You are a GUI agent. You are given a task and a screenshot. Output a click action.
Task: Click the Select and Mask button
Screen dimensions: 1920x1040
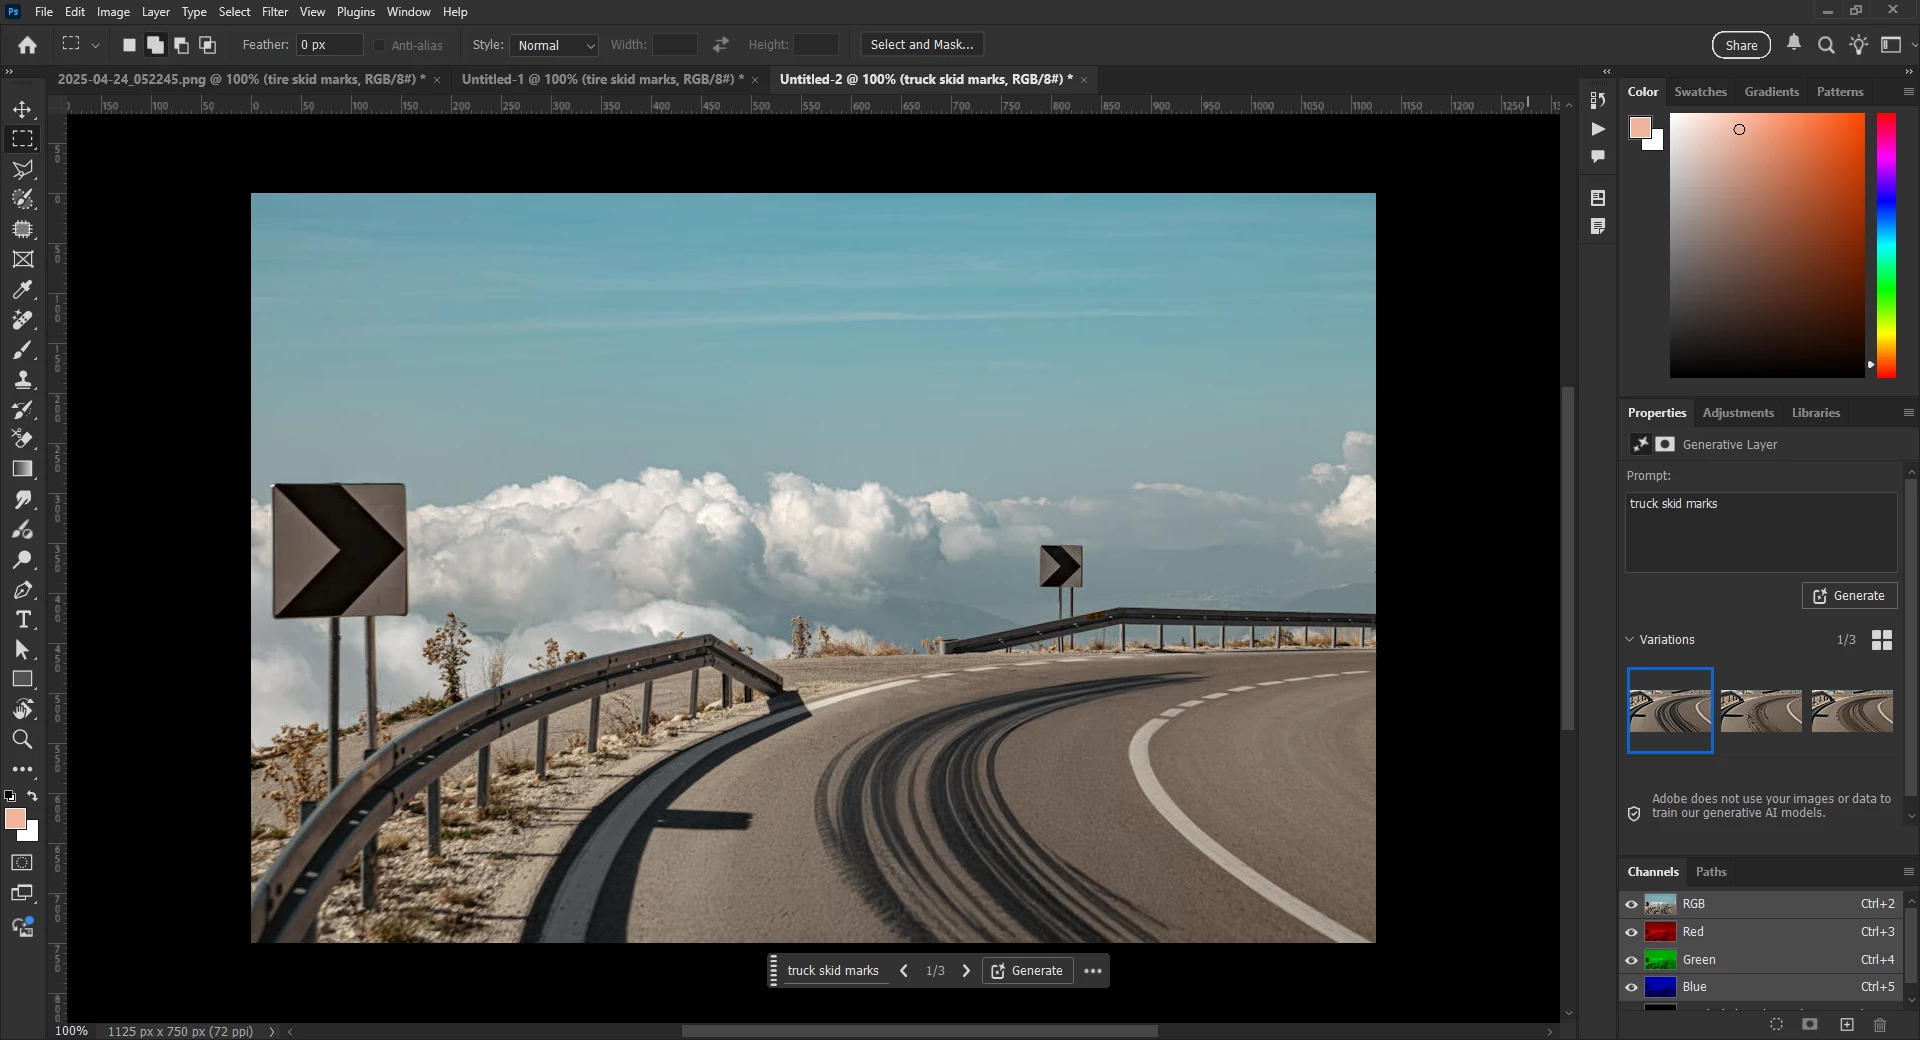pyautogui.click(x=922, y=45)
